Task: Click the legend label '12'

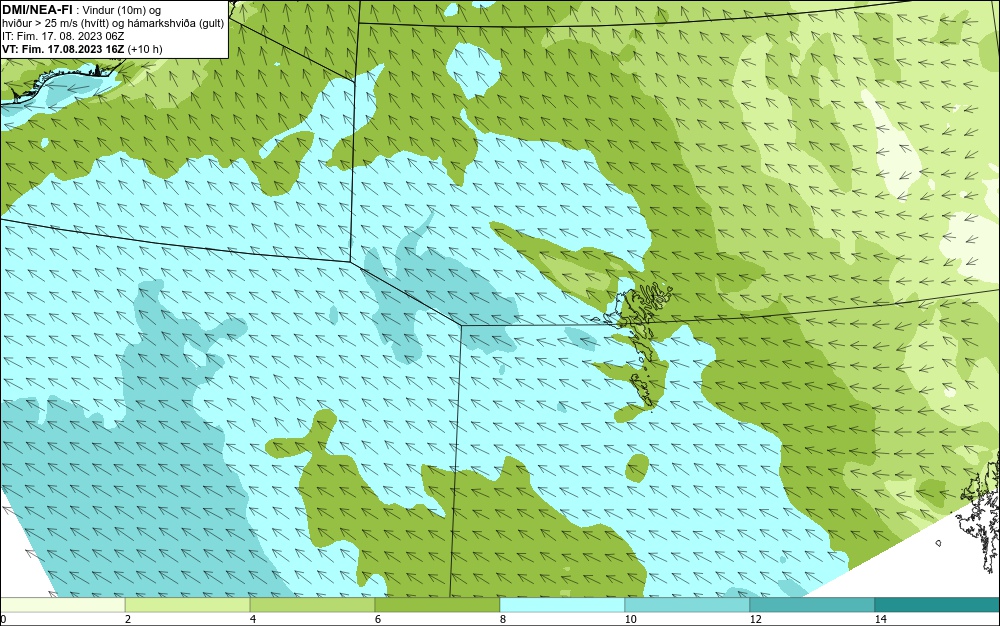Action: click(x=756, y=619)
